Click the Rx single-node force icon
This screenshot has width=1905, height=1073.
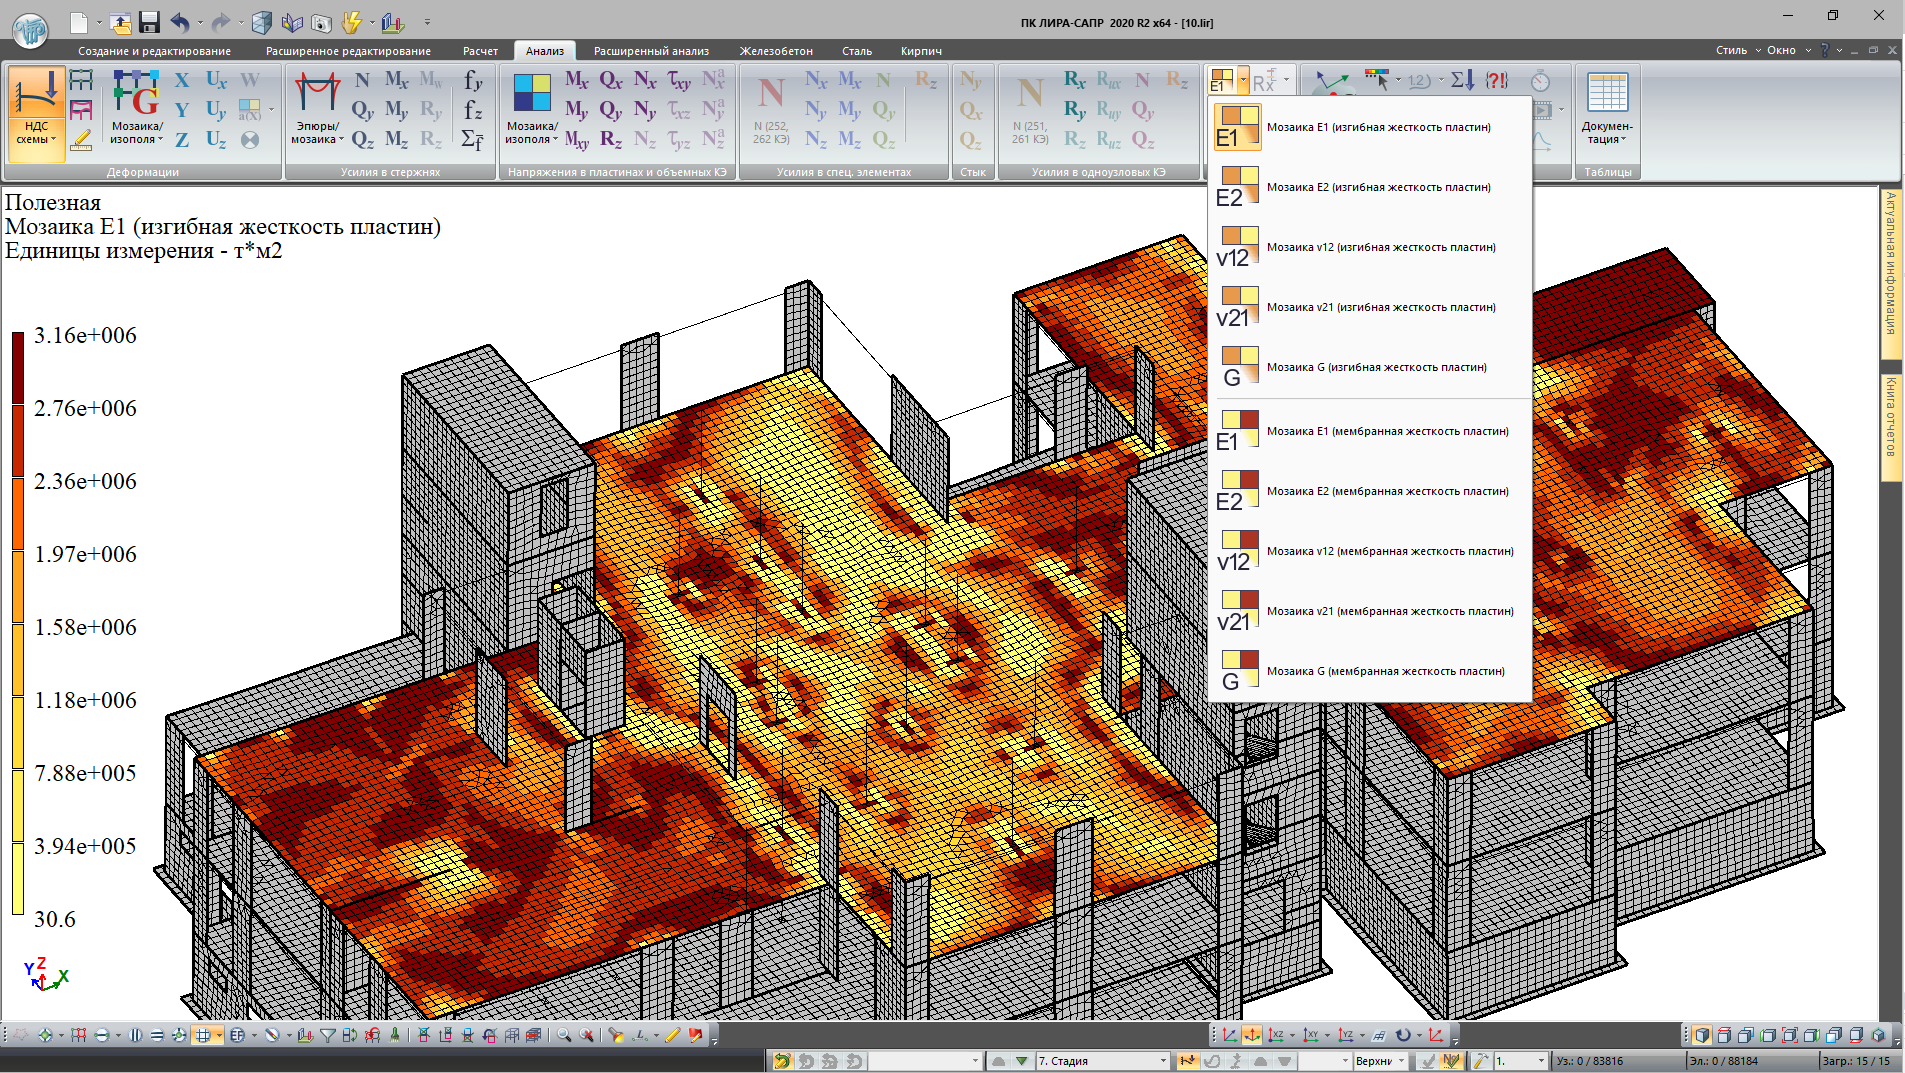pyautogui.click(x=1074, y=80)
